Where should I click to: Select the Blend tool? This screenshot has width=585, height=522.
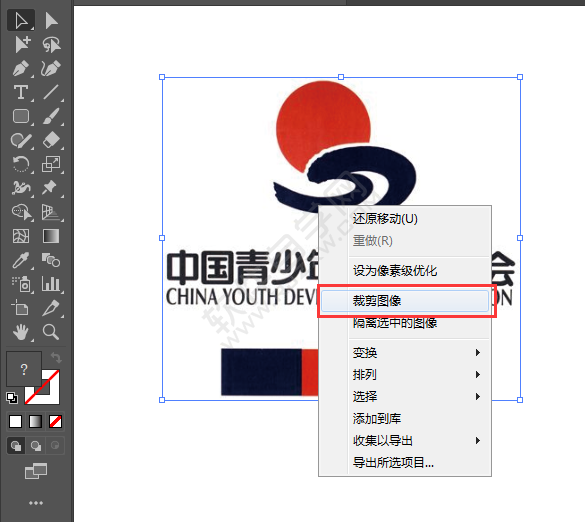(51, 260)
